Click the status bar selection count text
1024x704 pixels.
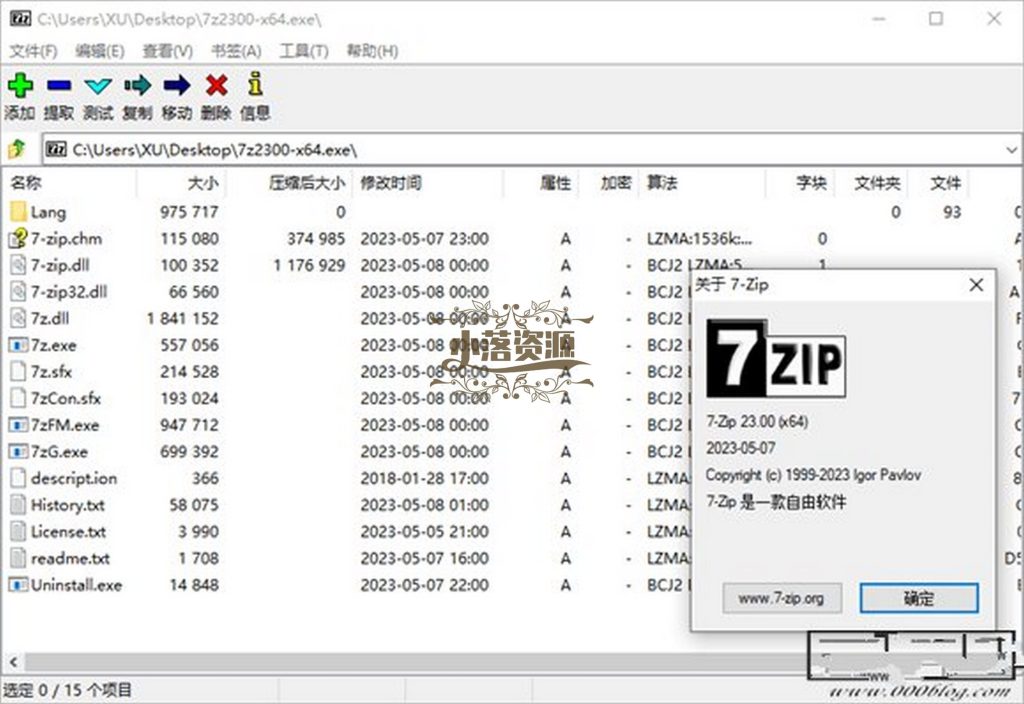67,690
